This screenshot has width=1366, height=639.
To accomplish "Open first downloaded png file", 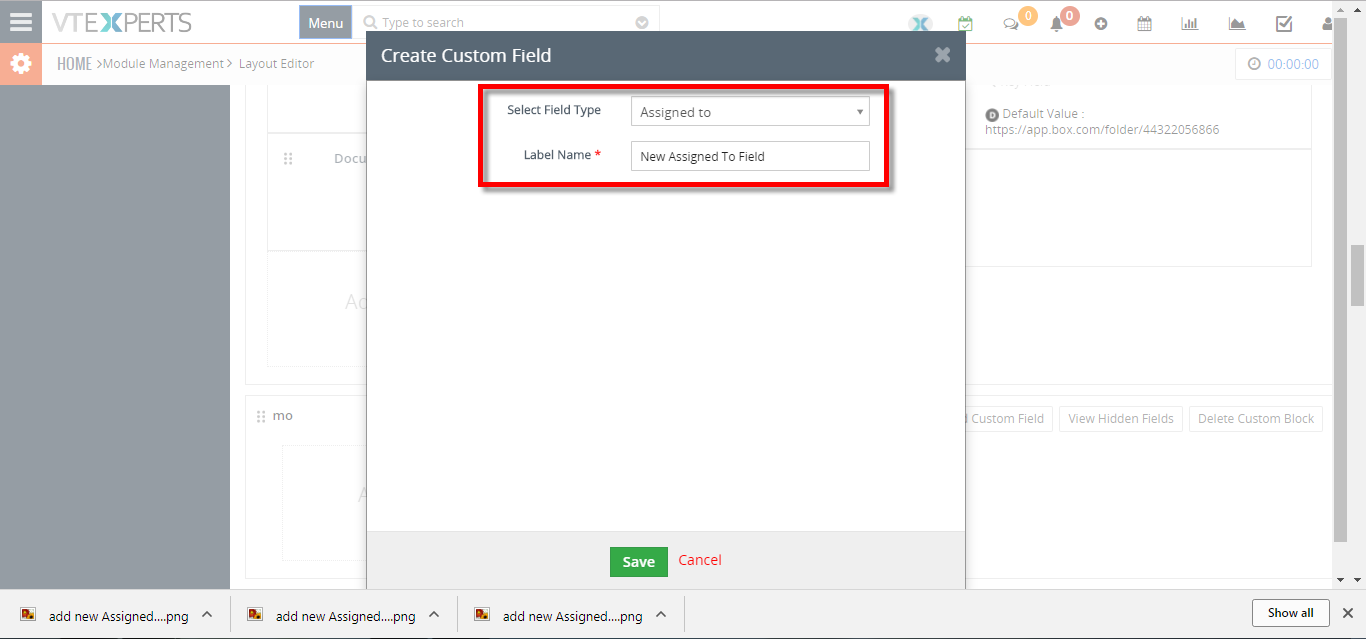I will [118, 616].
